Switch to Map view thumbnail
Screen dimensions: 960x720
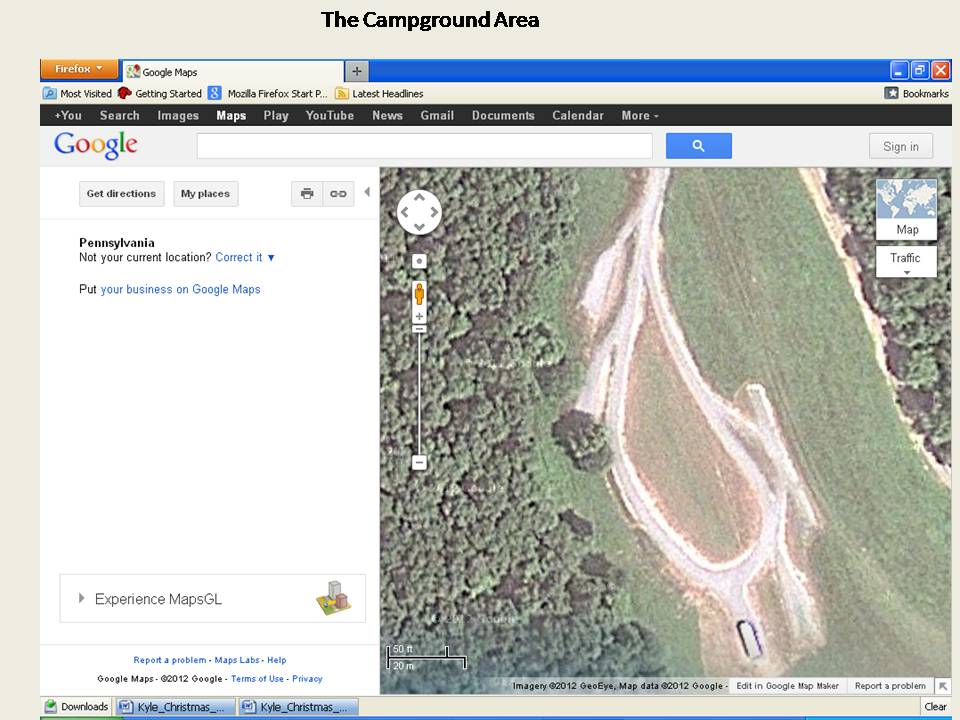906,209
